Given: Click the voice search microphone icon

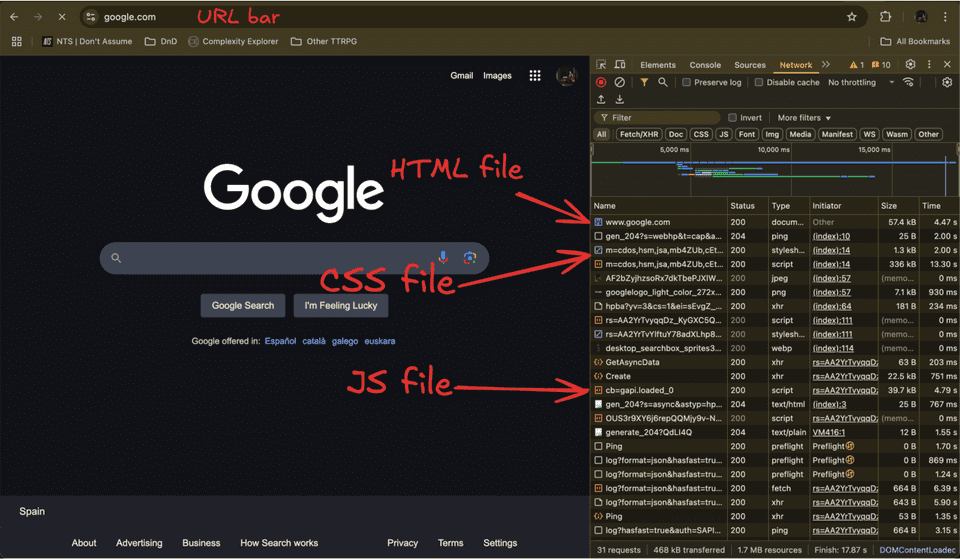Looking at the screenshot, I should 443,258.
